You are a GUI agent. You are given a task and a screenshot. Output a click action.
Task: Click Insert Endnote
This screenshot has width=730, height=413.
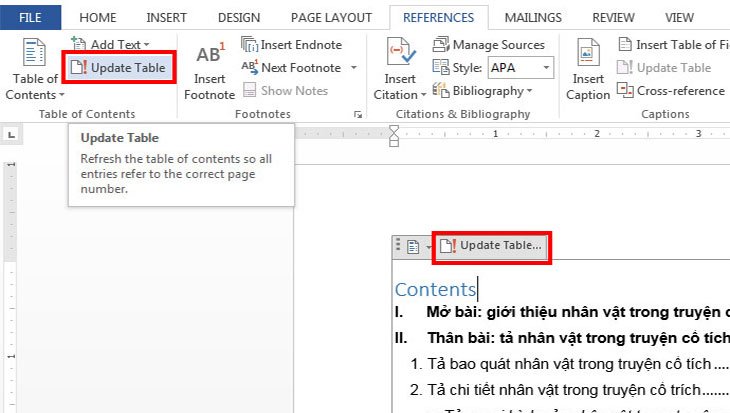point(291,45)
